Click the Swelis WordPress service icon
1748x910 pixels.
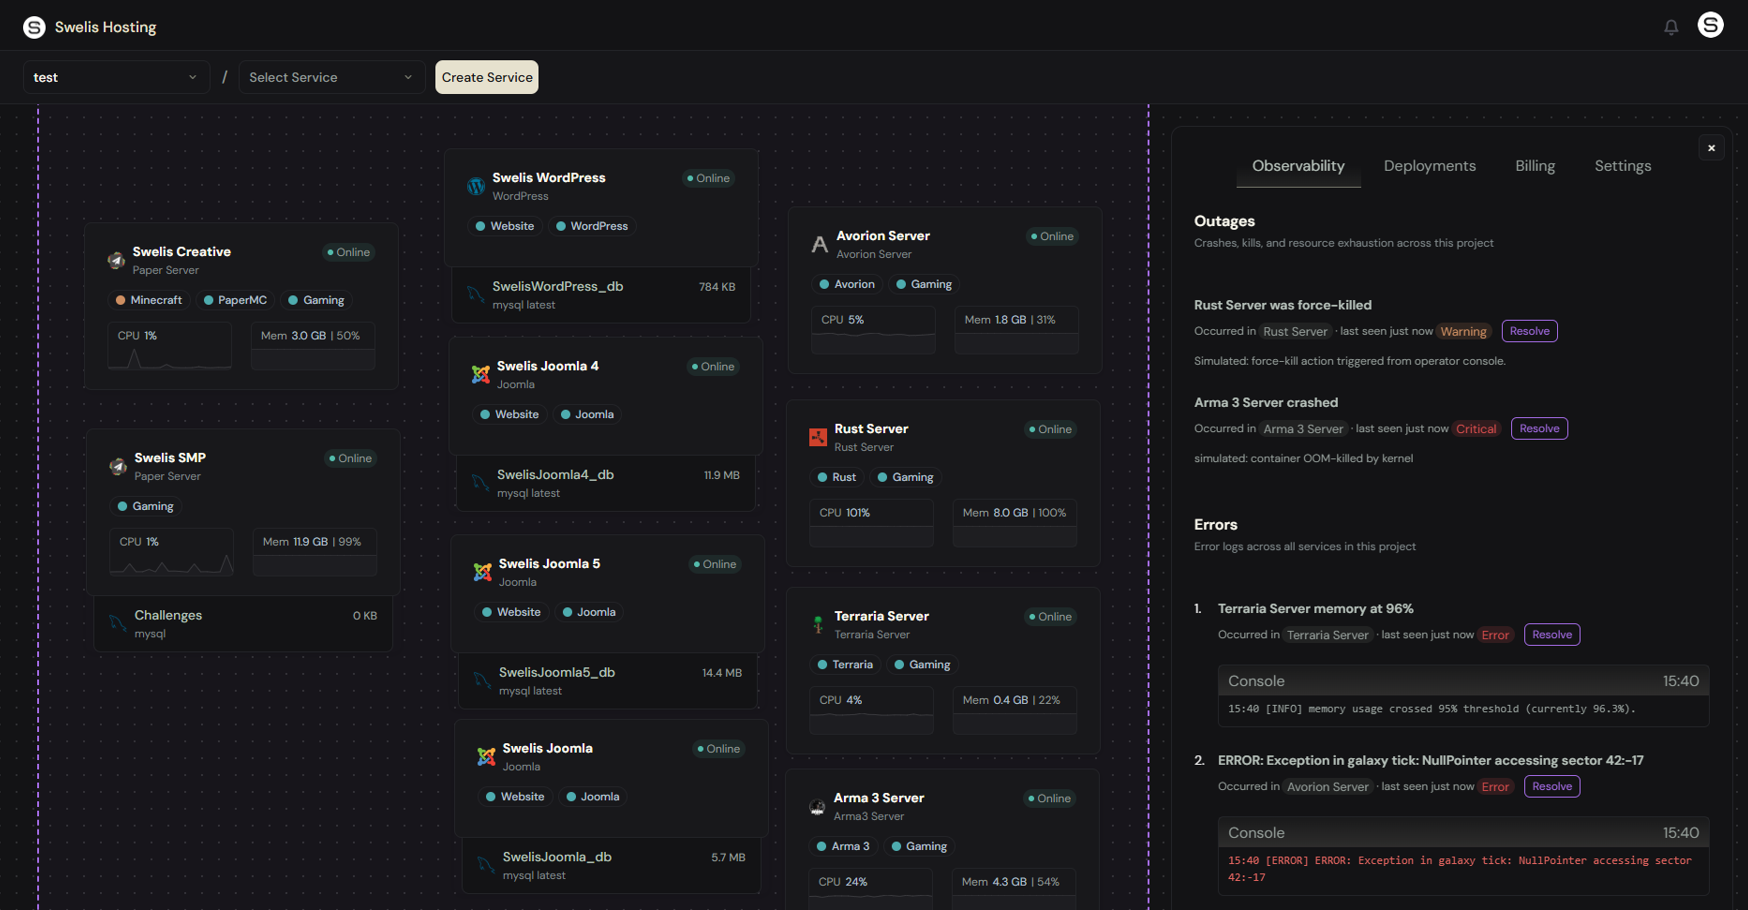click(x=476, y=187)
